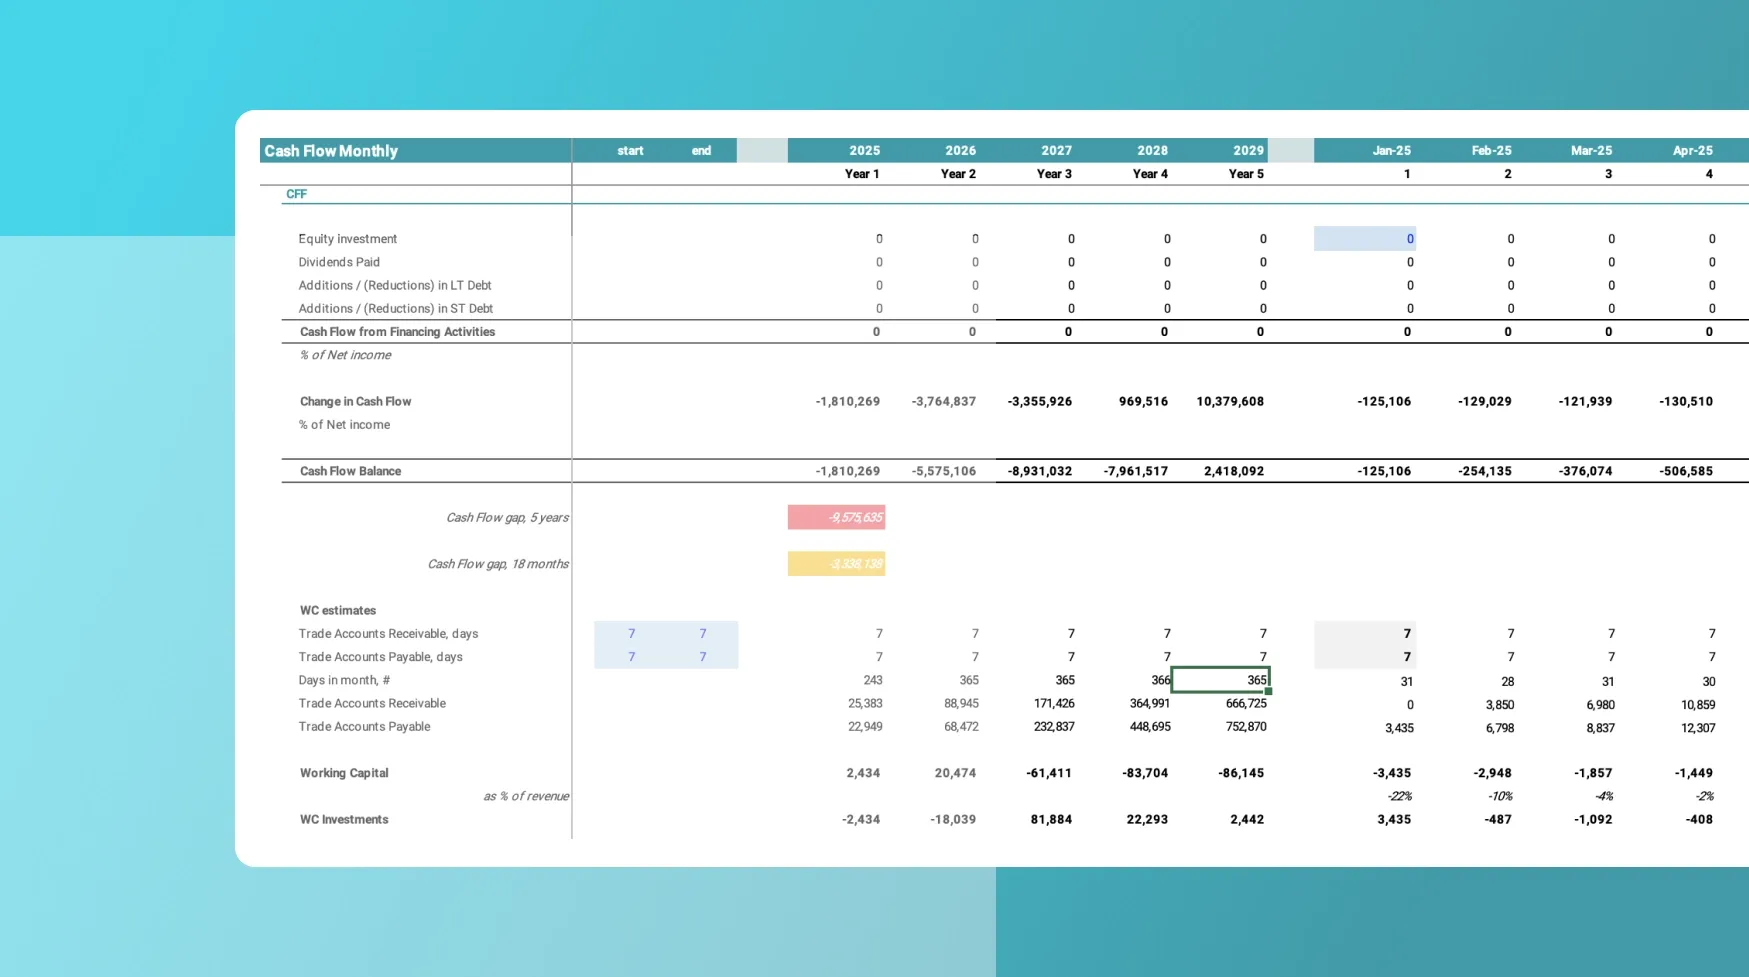Viewport: 1749px width, 977px height.
Task: Click the blue-highlighted Equity investment Jan-25 cell
Action: (x=1364, y=239)
